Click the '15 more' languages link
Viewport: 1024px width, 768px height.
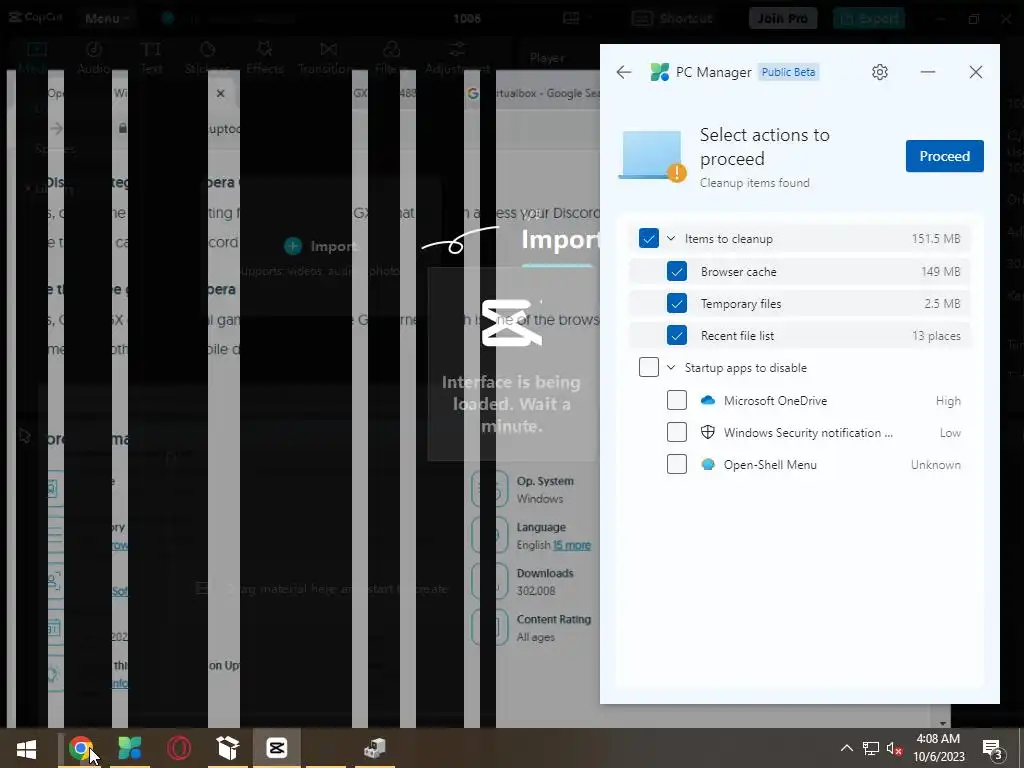572,545
